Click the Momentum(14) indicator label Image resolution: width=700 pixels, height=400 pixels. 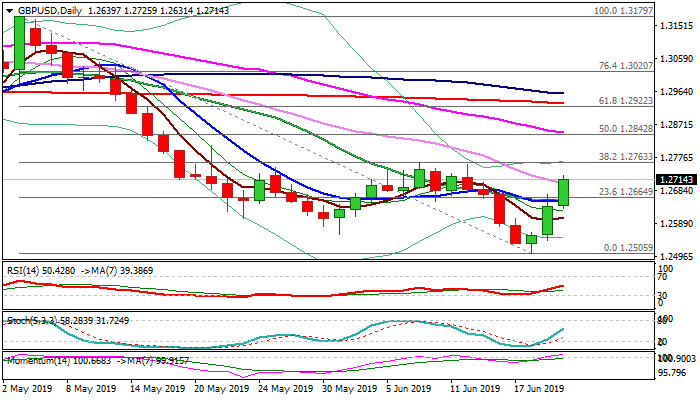38,358
